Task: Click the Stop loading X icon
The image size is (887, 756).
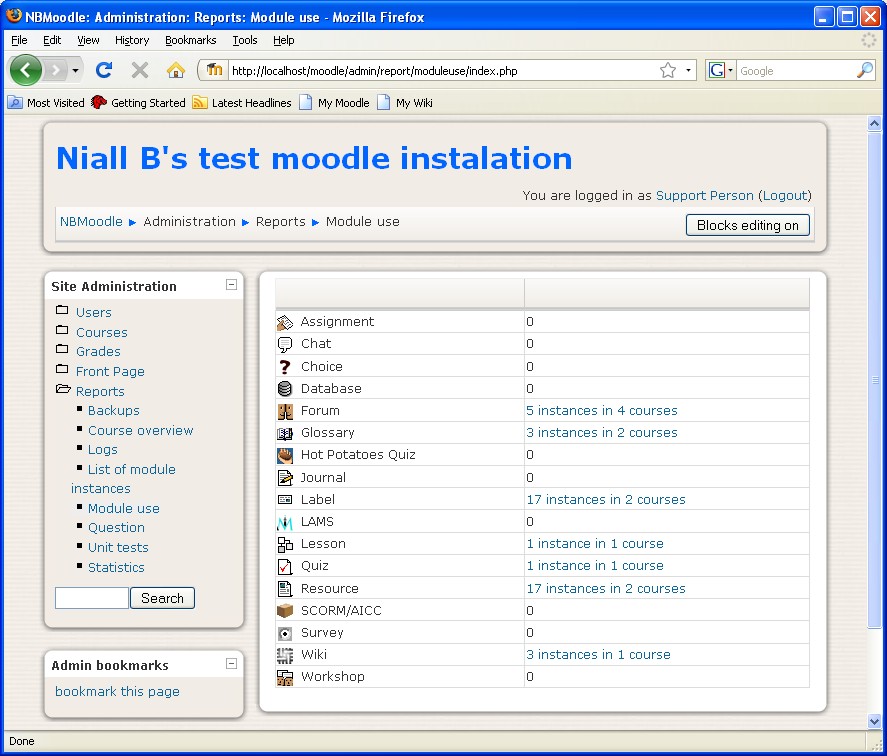Action: pyautogui.click(x=140, y=70)
